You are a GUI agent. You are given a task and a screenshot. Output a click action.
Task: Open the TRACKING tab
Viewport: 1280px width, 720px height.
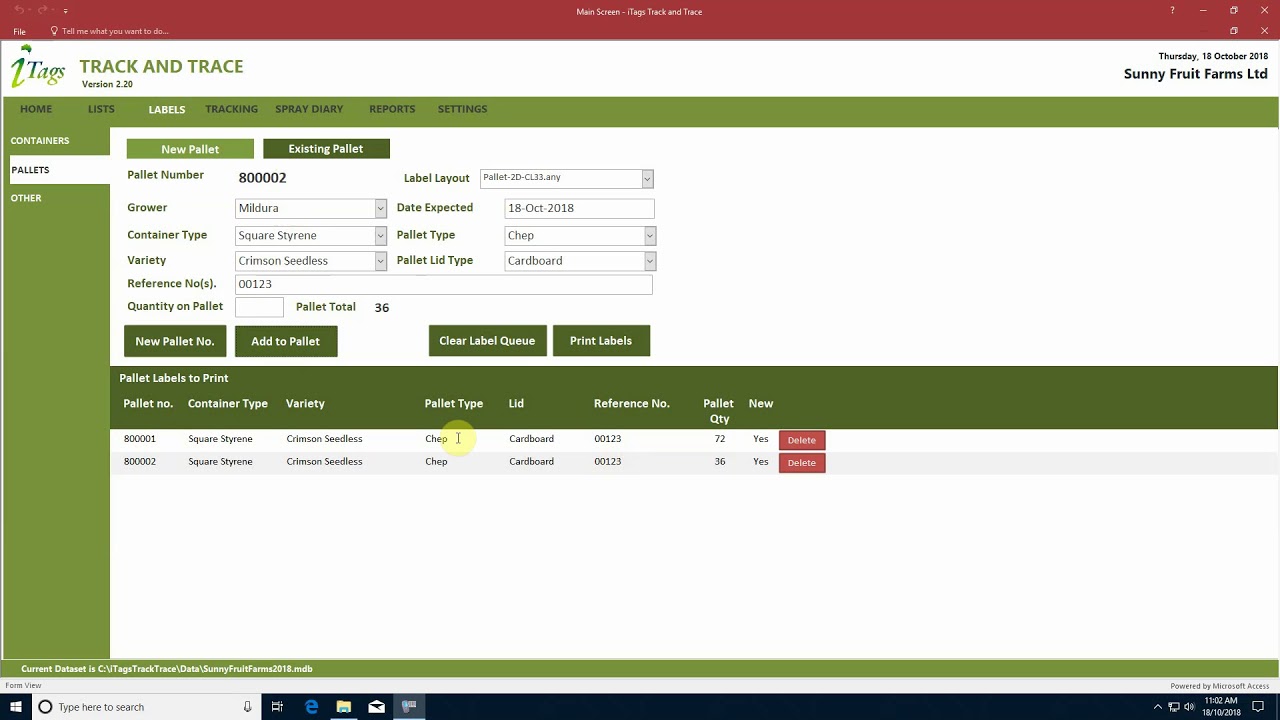[x=231, y=109]
